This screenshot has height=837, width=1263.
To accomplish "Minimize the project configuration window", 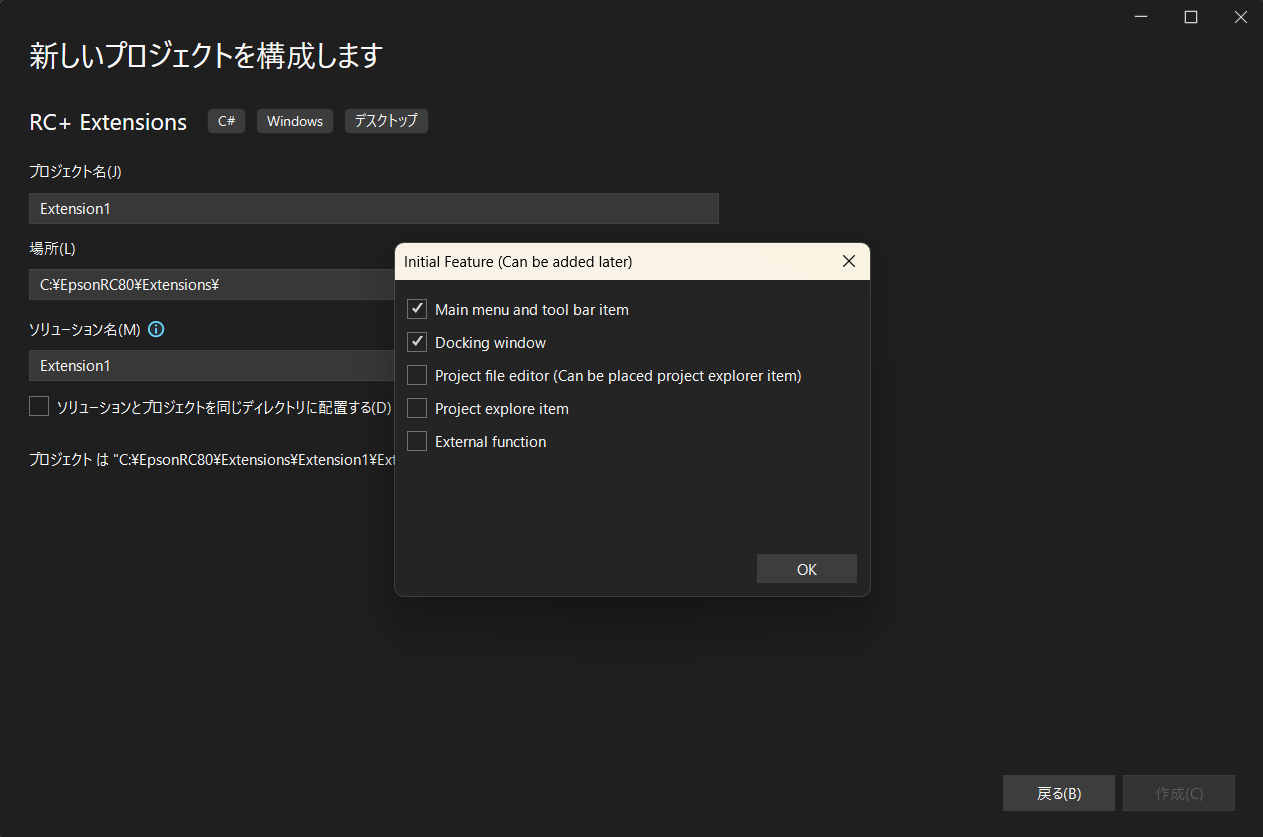I will point(1142,17).
